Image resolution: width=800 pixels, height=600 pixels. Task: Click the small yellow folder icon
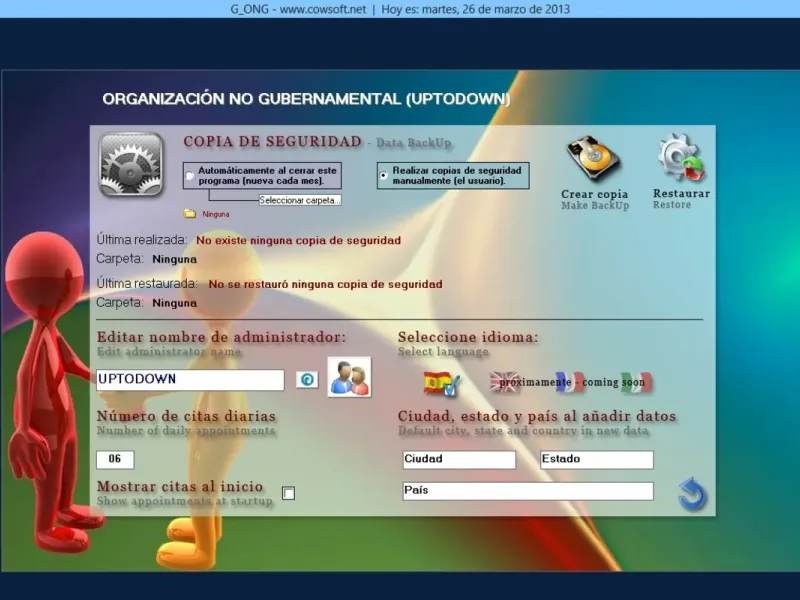190,214
